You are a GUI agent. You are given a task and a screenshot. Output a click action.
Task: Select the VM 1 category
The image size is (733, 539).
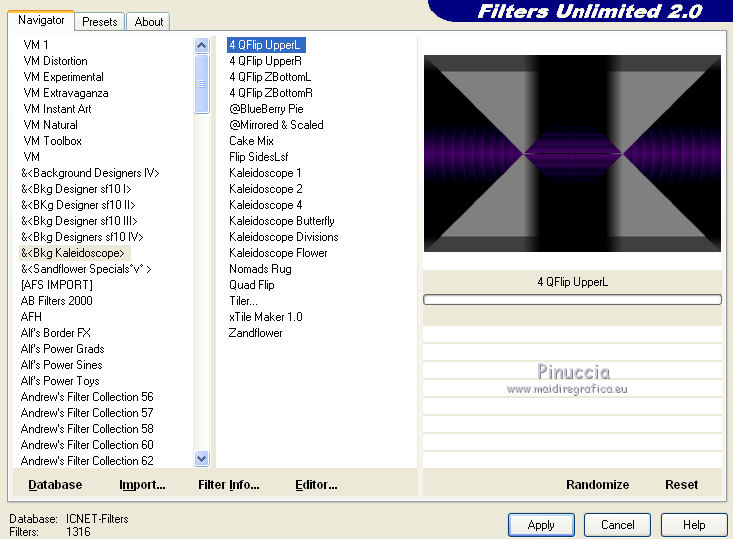[x=36, y=45]
